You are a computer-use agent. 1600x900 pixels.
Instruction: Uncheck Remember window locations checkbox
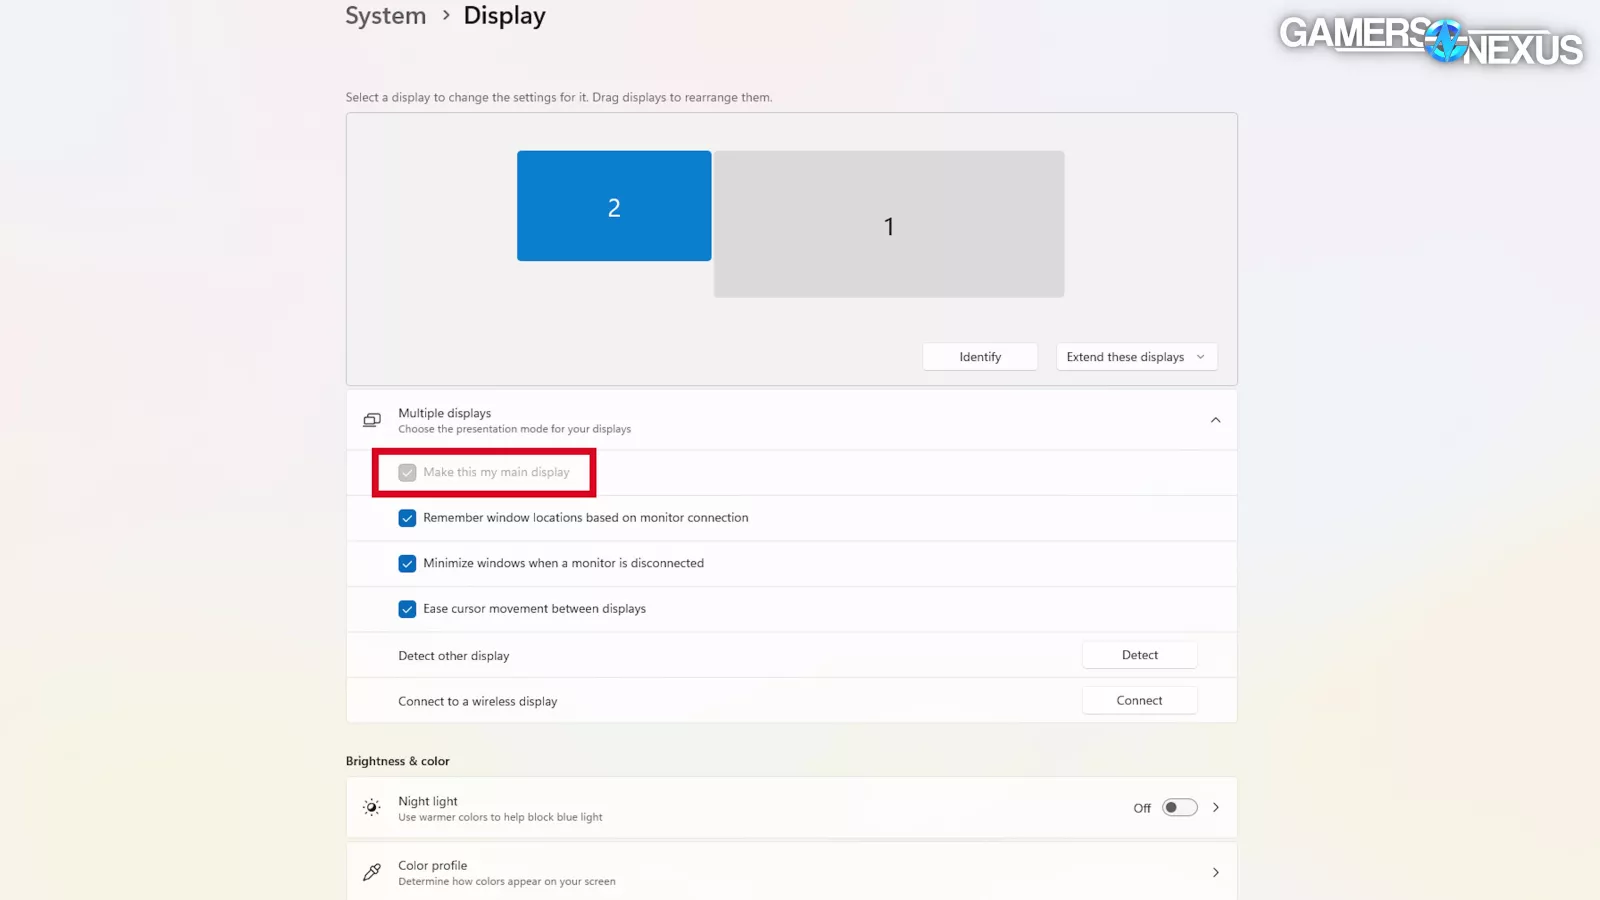(x=407, y=518)
